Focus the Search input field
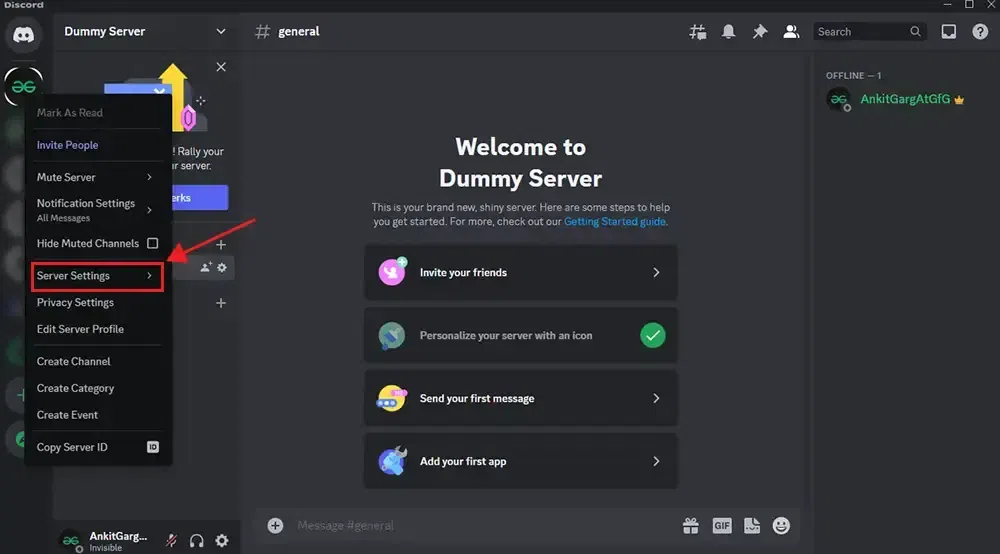The image size is (1000, 554). point(869,31)
